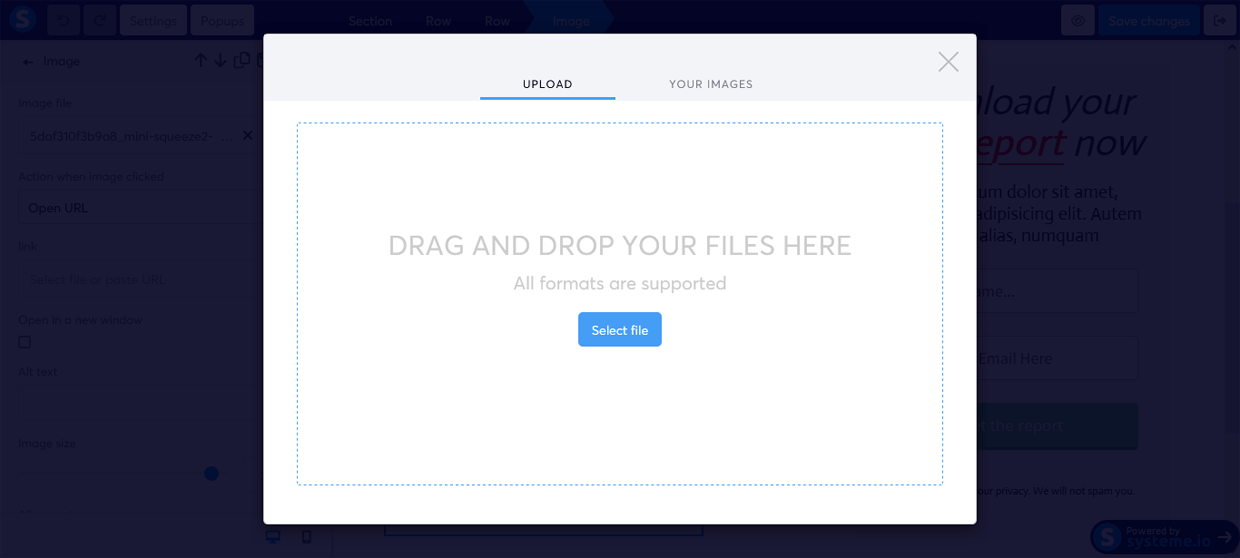Open the Action when image clicked dropdown
1240x558 pixels.
click(140, 208)
